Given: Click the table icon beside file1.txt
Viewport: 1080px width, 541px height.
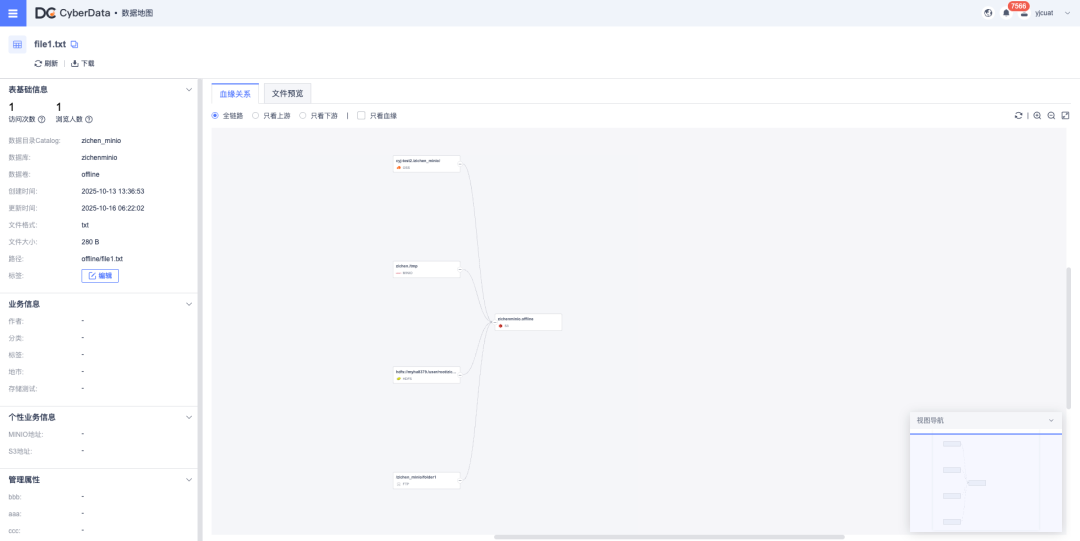Looking at the screenshot, I should 17,44.
